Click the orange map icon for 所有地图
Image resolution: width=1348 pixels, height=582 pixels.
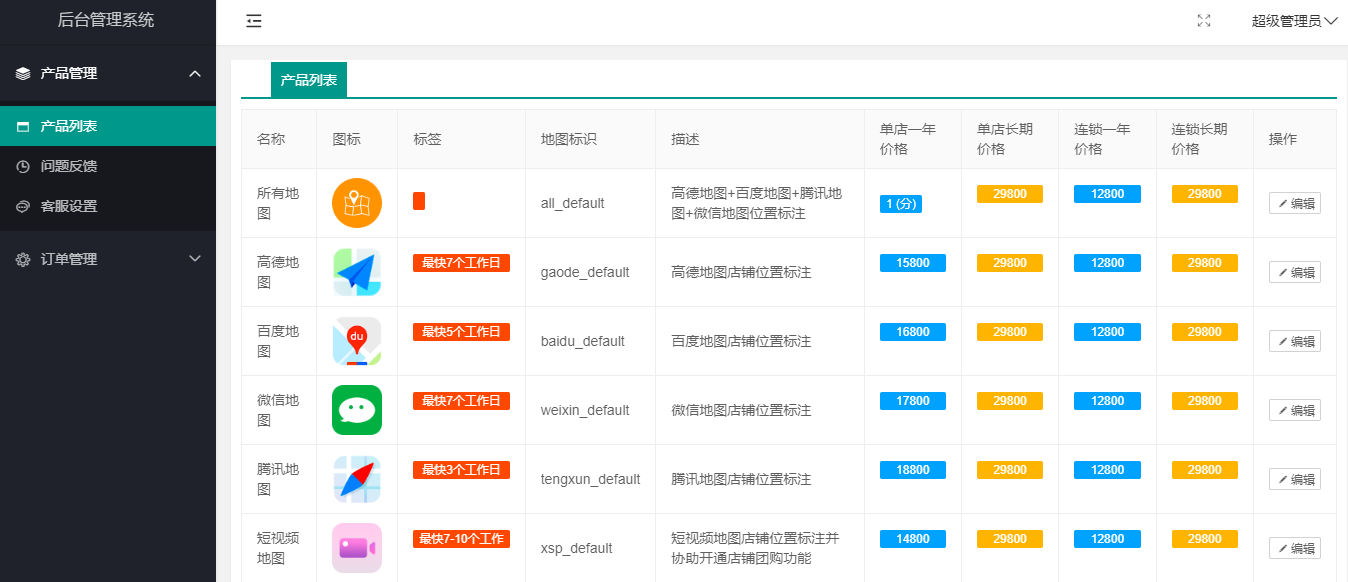click(356, 202)
